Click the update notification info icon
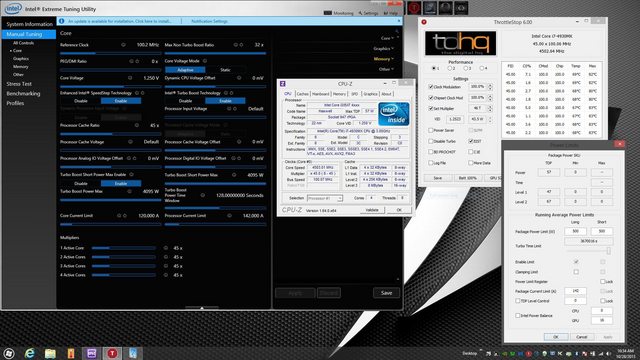Viewport: 640px width, 360px height. [x=62, y=21]
